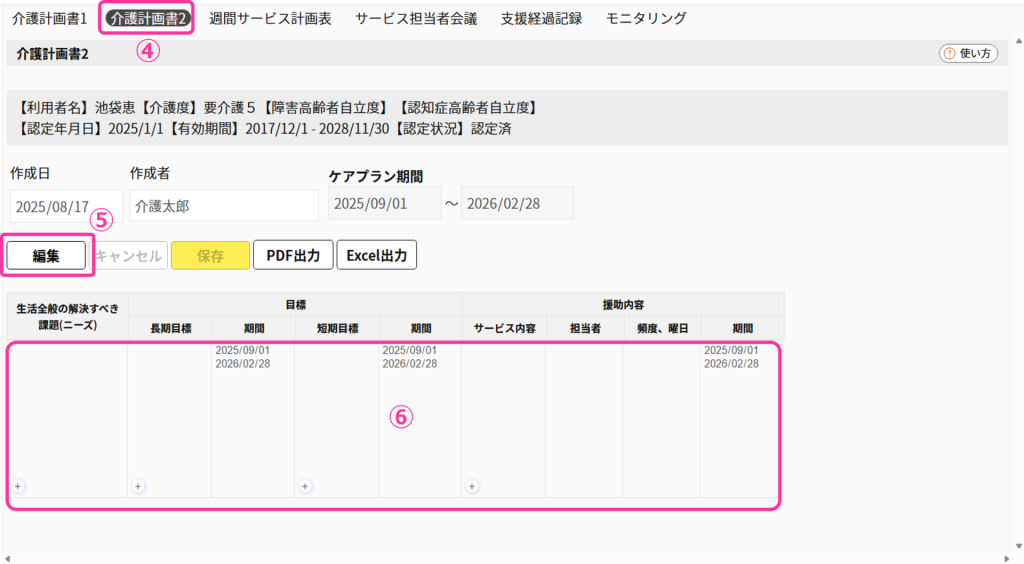Switch to モニタリング tab
This screenshot has height=564, width=1024.
pos(646,19)
